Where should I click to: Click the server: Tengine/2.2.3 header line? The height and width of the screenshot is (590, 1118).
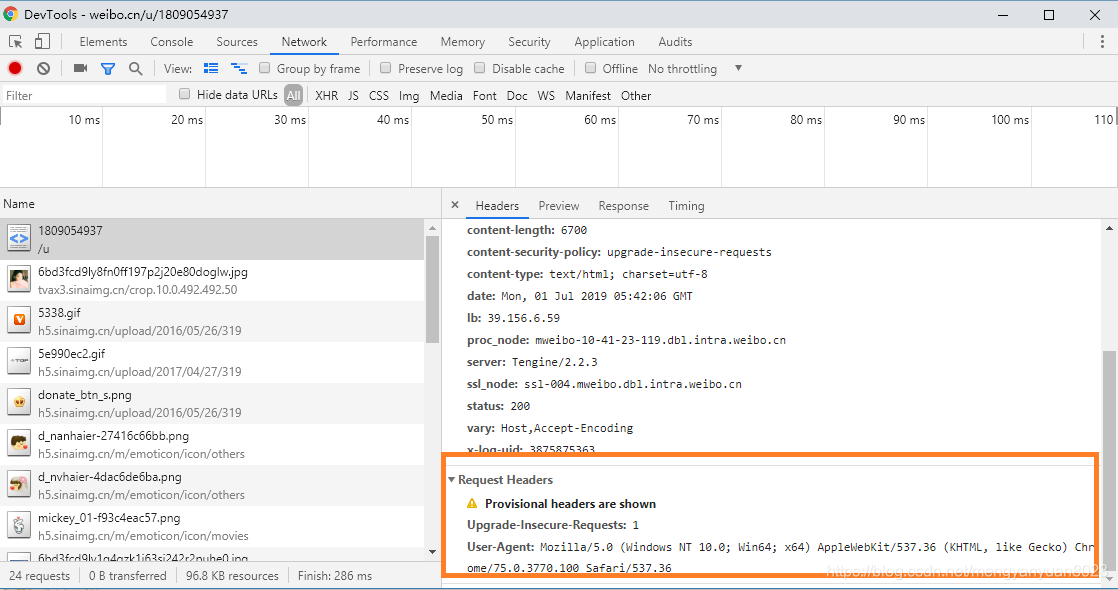click(532, 362)
